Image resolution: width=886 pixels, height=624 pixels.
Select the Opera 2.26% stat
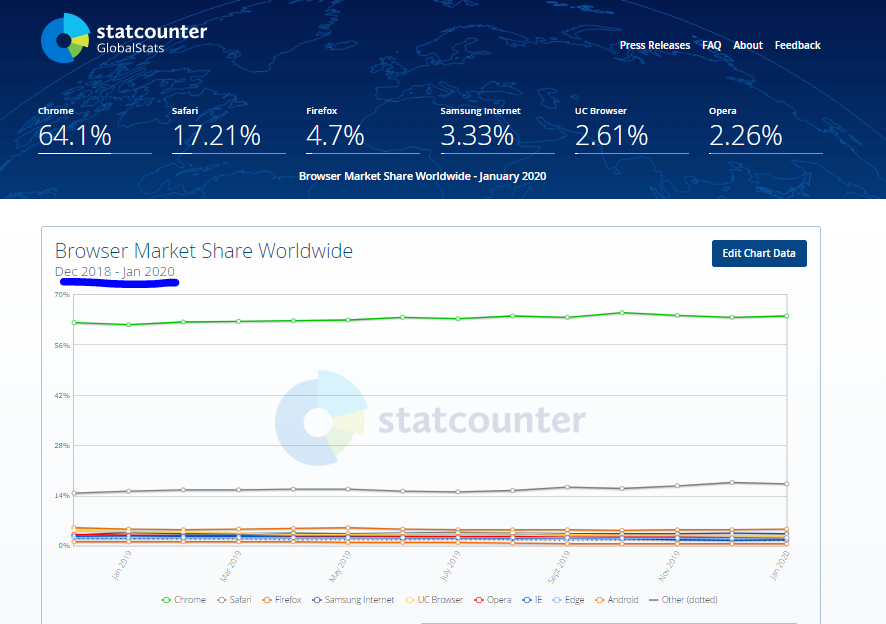pos(766,129)
